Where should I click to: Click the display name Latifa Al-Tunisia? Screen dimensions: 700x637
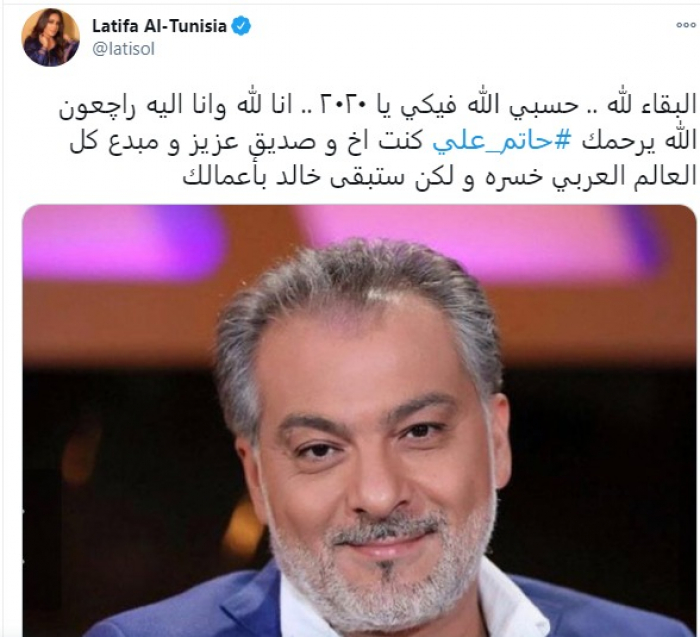159,26
